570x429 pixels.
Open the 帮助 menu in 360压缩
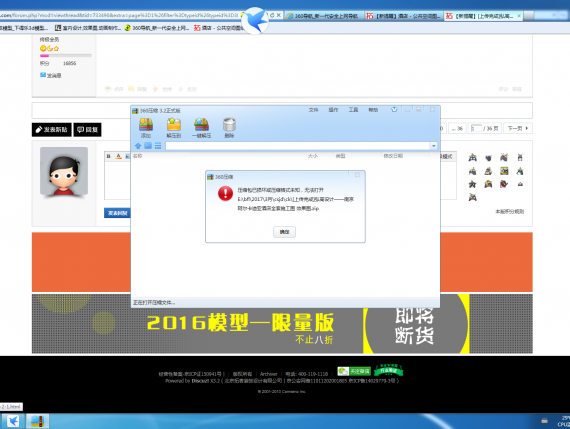tap(373, 110)
